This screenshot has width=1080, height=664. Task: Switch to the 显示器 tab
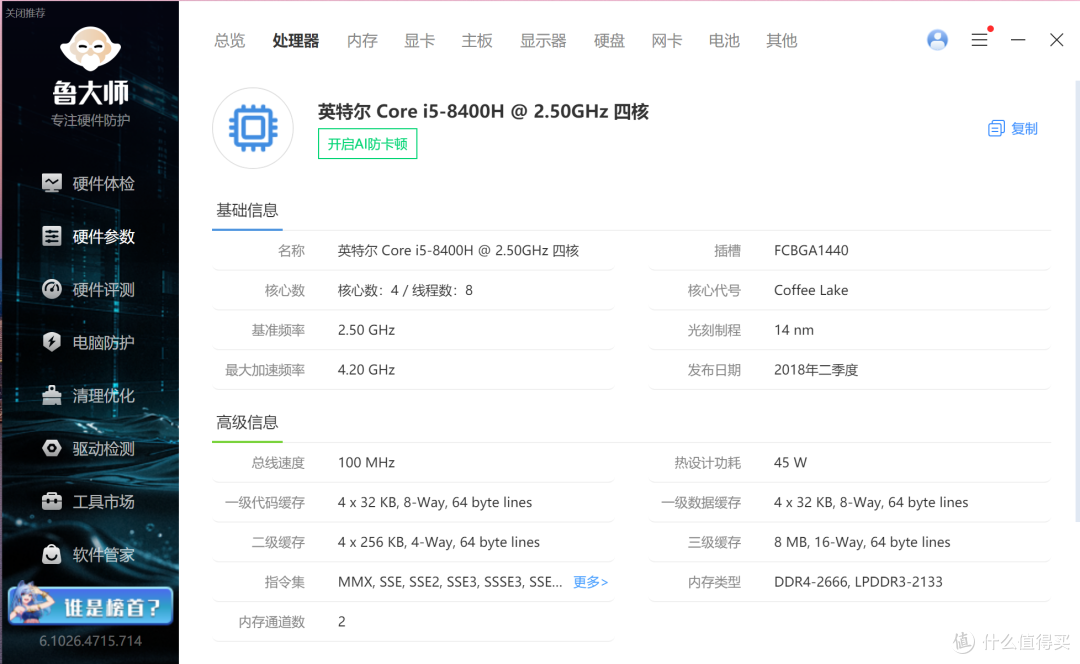coord(543,41)
